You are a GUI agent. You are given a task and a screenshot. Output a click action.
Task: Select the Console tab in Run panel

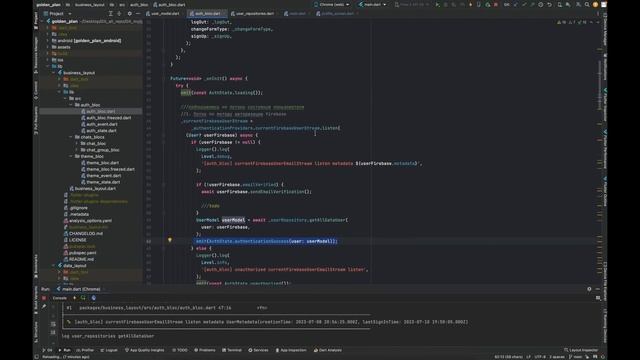pos(60,298)
